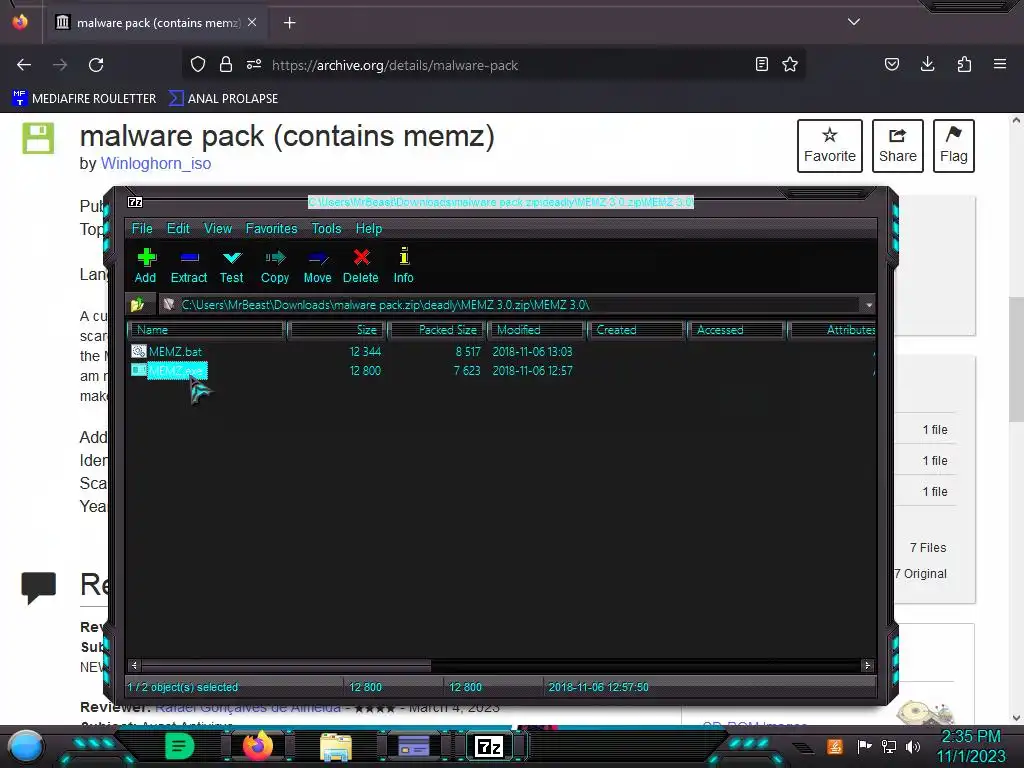The width and height of the screenshot is (1024, 768).
Task: Open the Windows Start orb
Action: coord(26,746)
